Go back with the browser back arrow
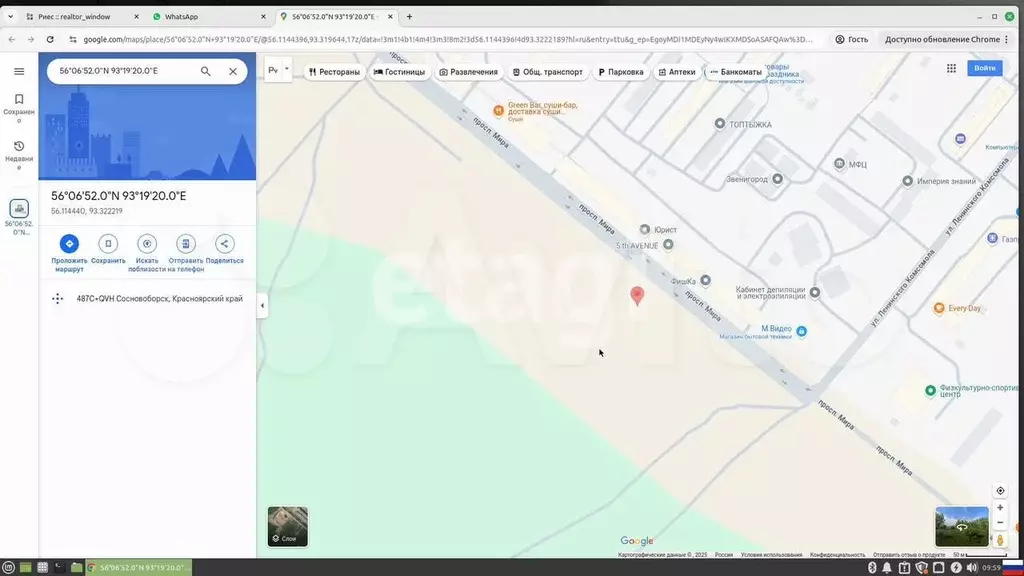The height and width of the screenshot is (576, 1024). [x=12, y=39]
